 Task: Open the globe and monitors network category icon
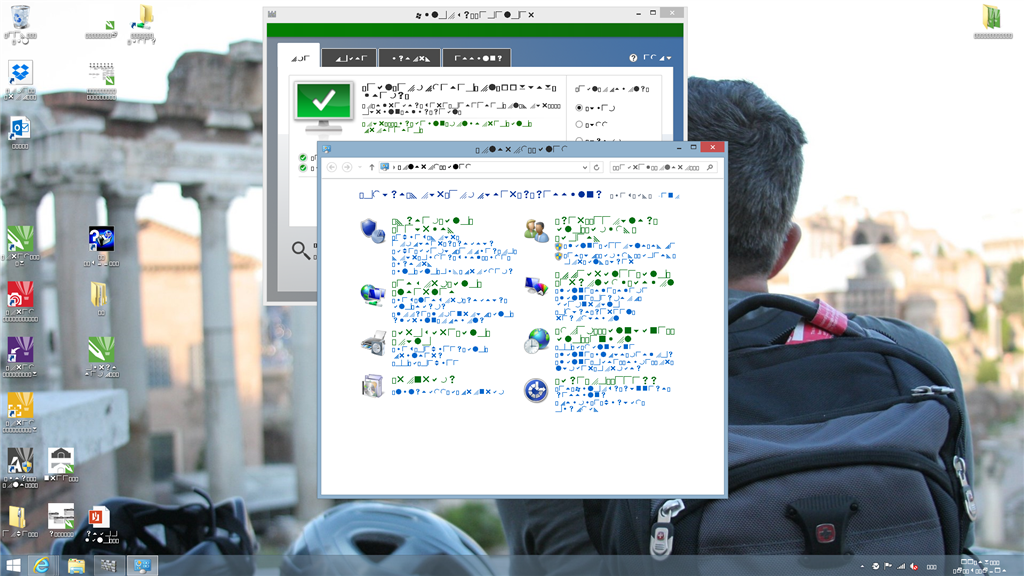tap(372, 295)
